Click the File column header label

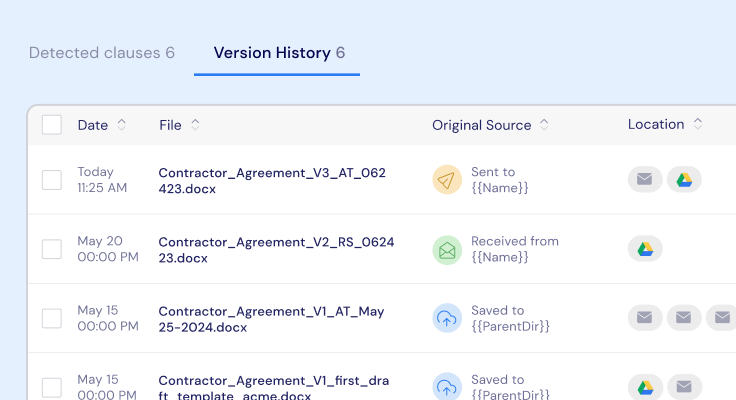[170, 125]
